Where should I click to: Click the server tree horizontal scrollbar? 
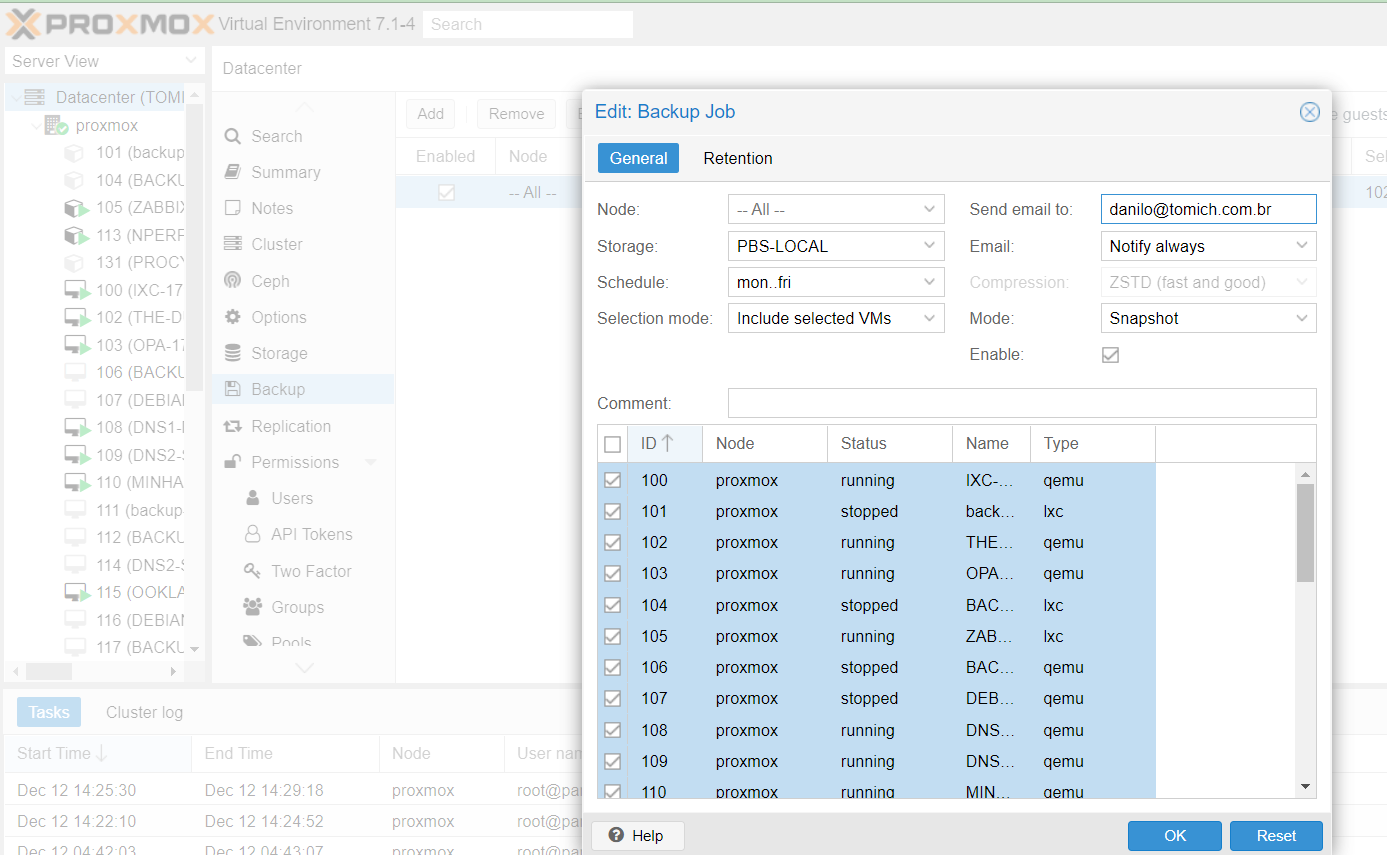coord(49,671)
